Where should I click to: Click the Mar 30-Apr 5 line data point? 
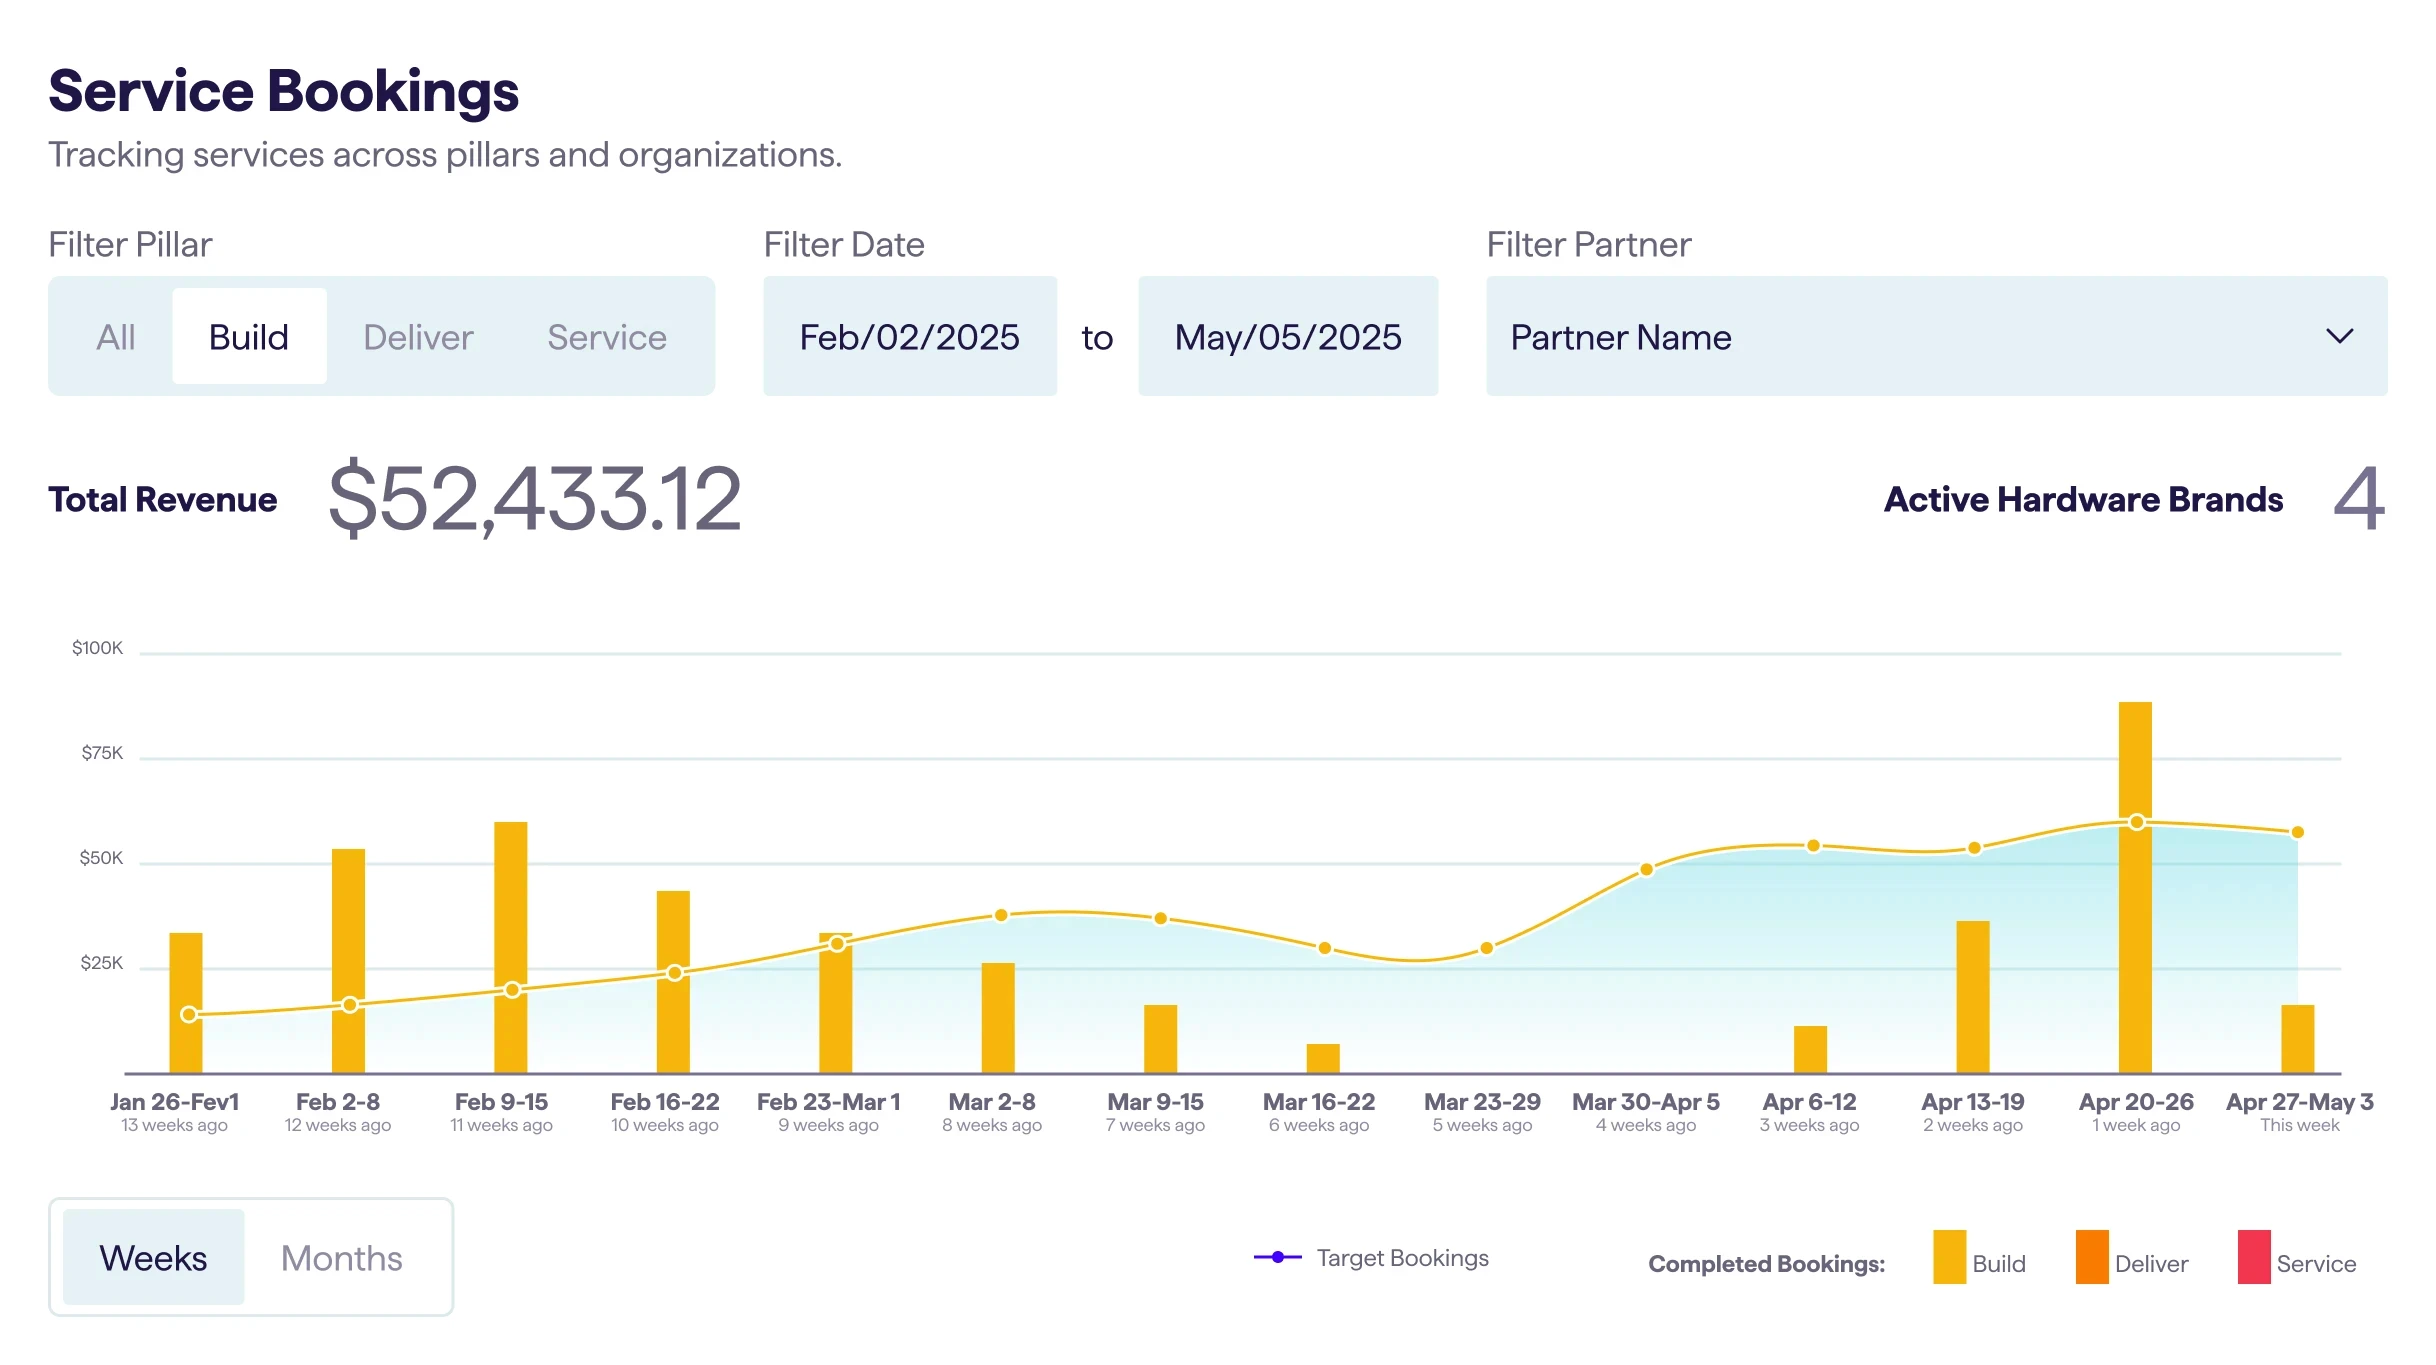(1646, 869)
